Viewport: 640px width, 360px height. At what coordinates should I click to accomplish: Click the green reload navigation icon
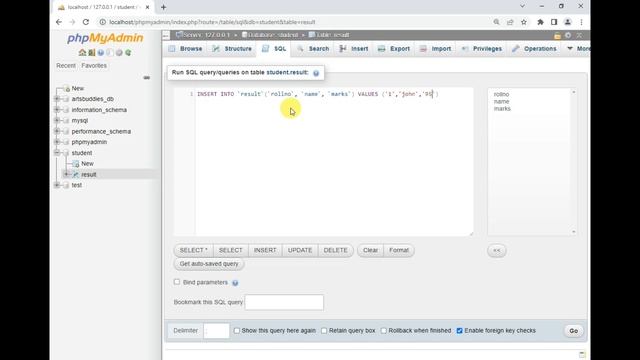(x=128, y=53)
